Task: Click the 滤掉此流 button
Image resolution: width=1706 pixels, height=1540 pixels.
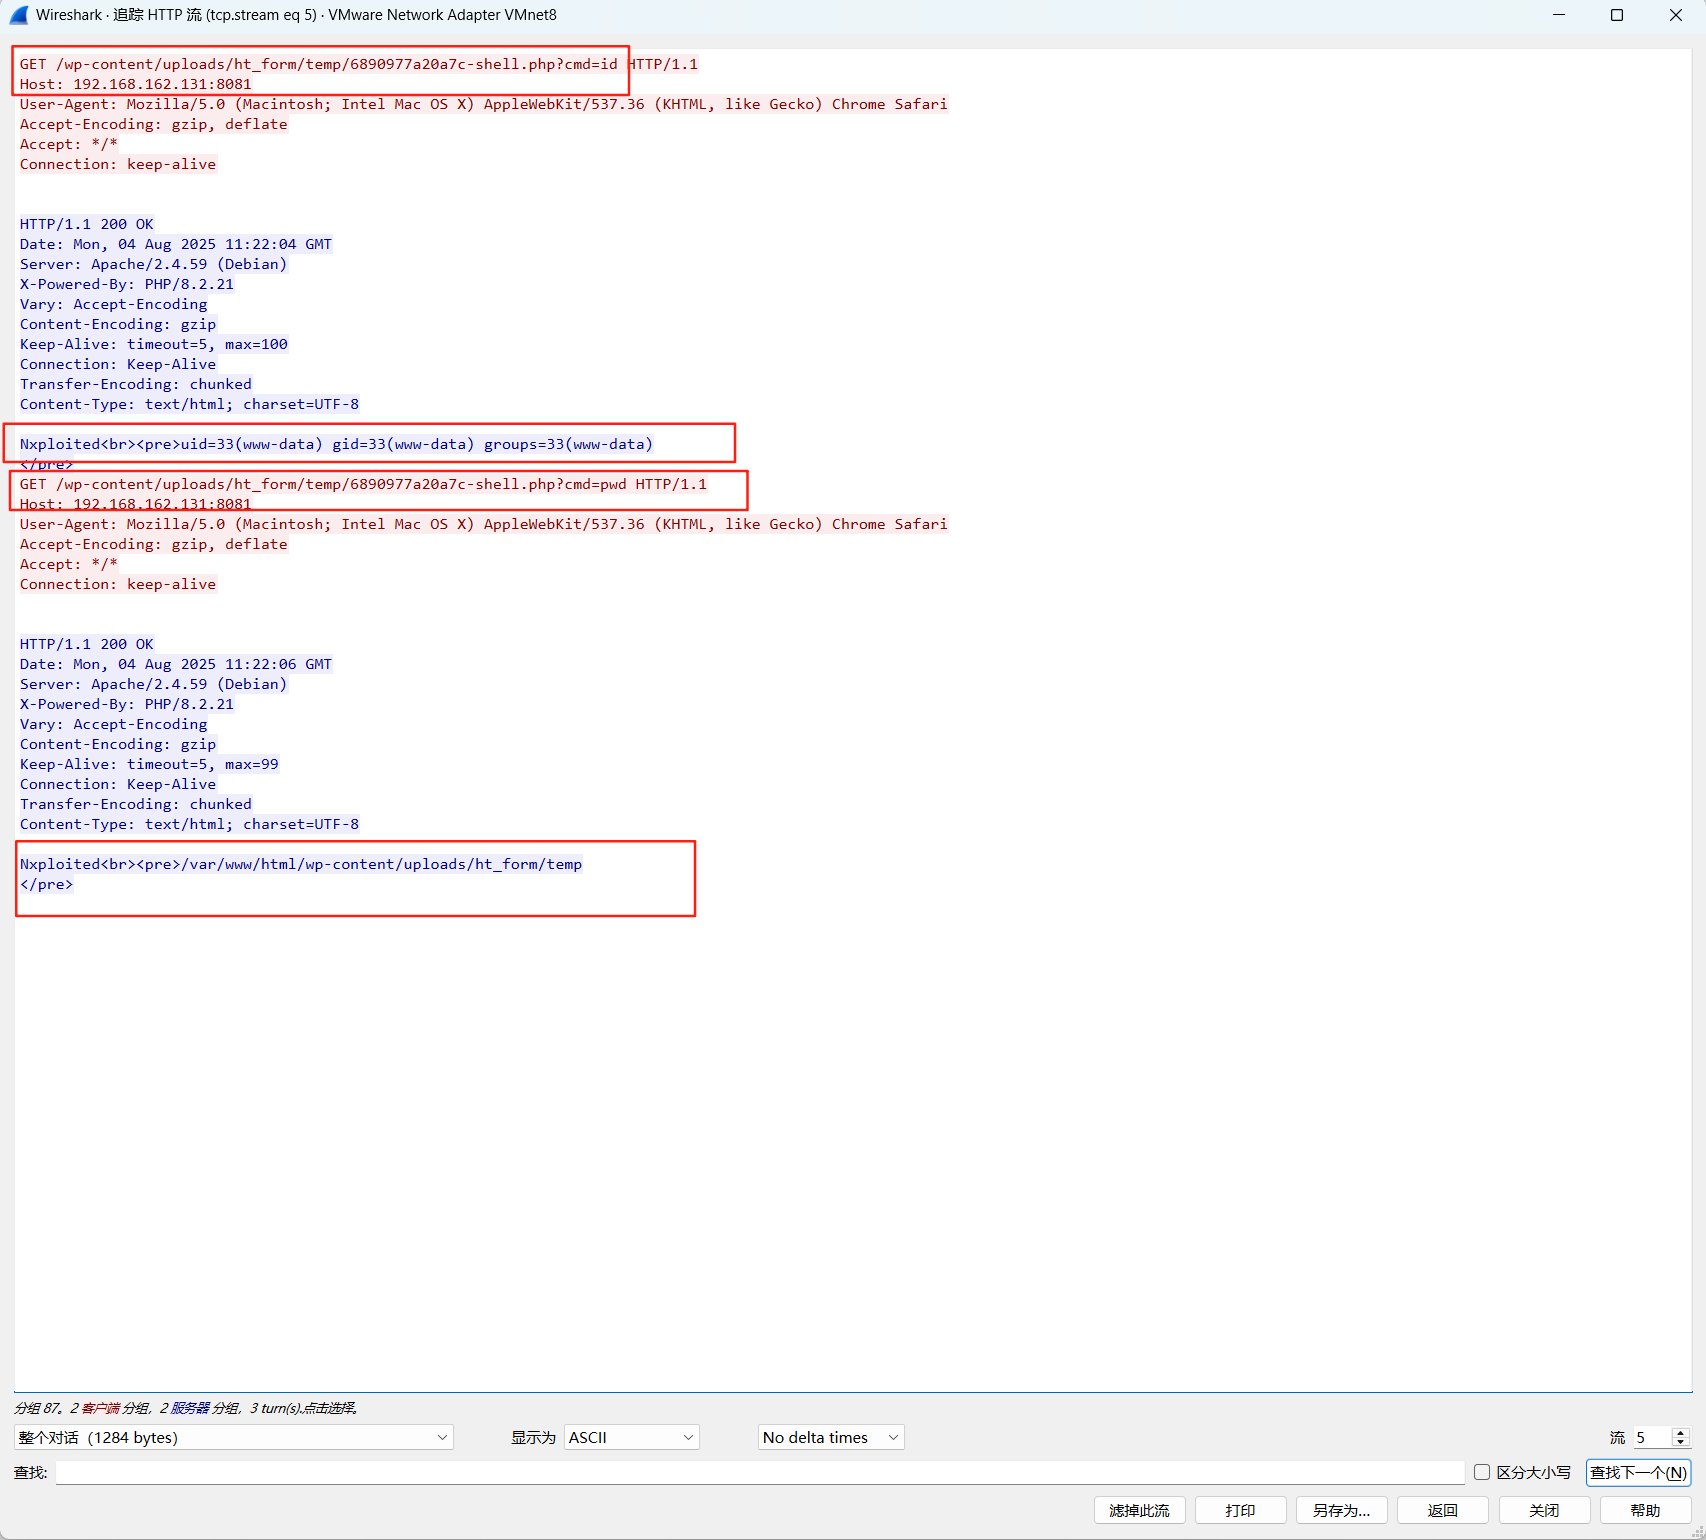Action: pyautogui.click(x=1139, y=1510)
